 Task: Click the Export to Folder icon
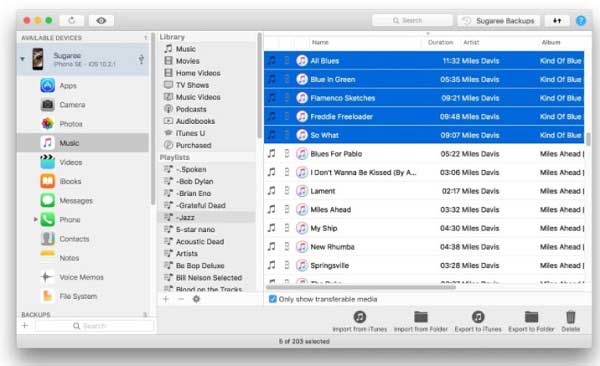tap(532, 317)
